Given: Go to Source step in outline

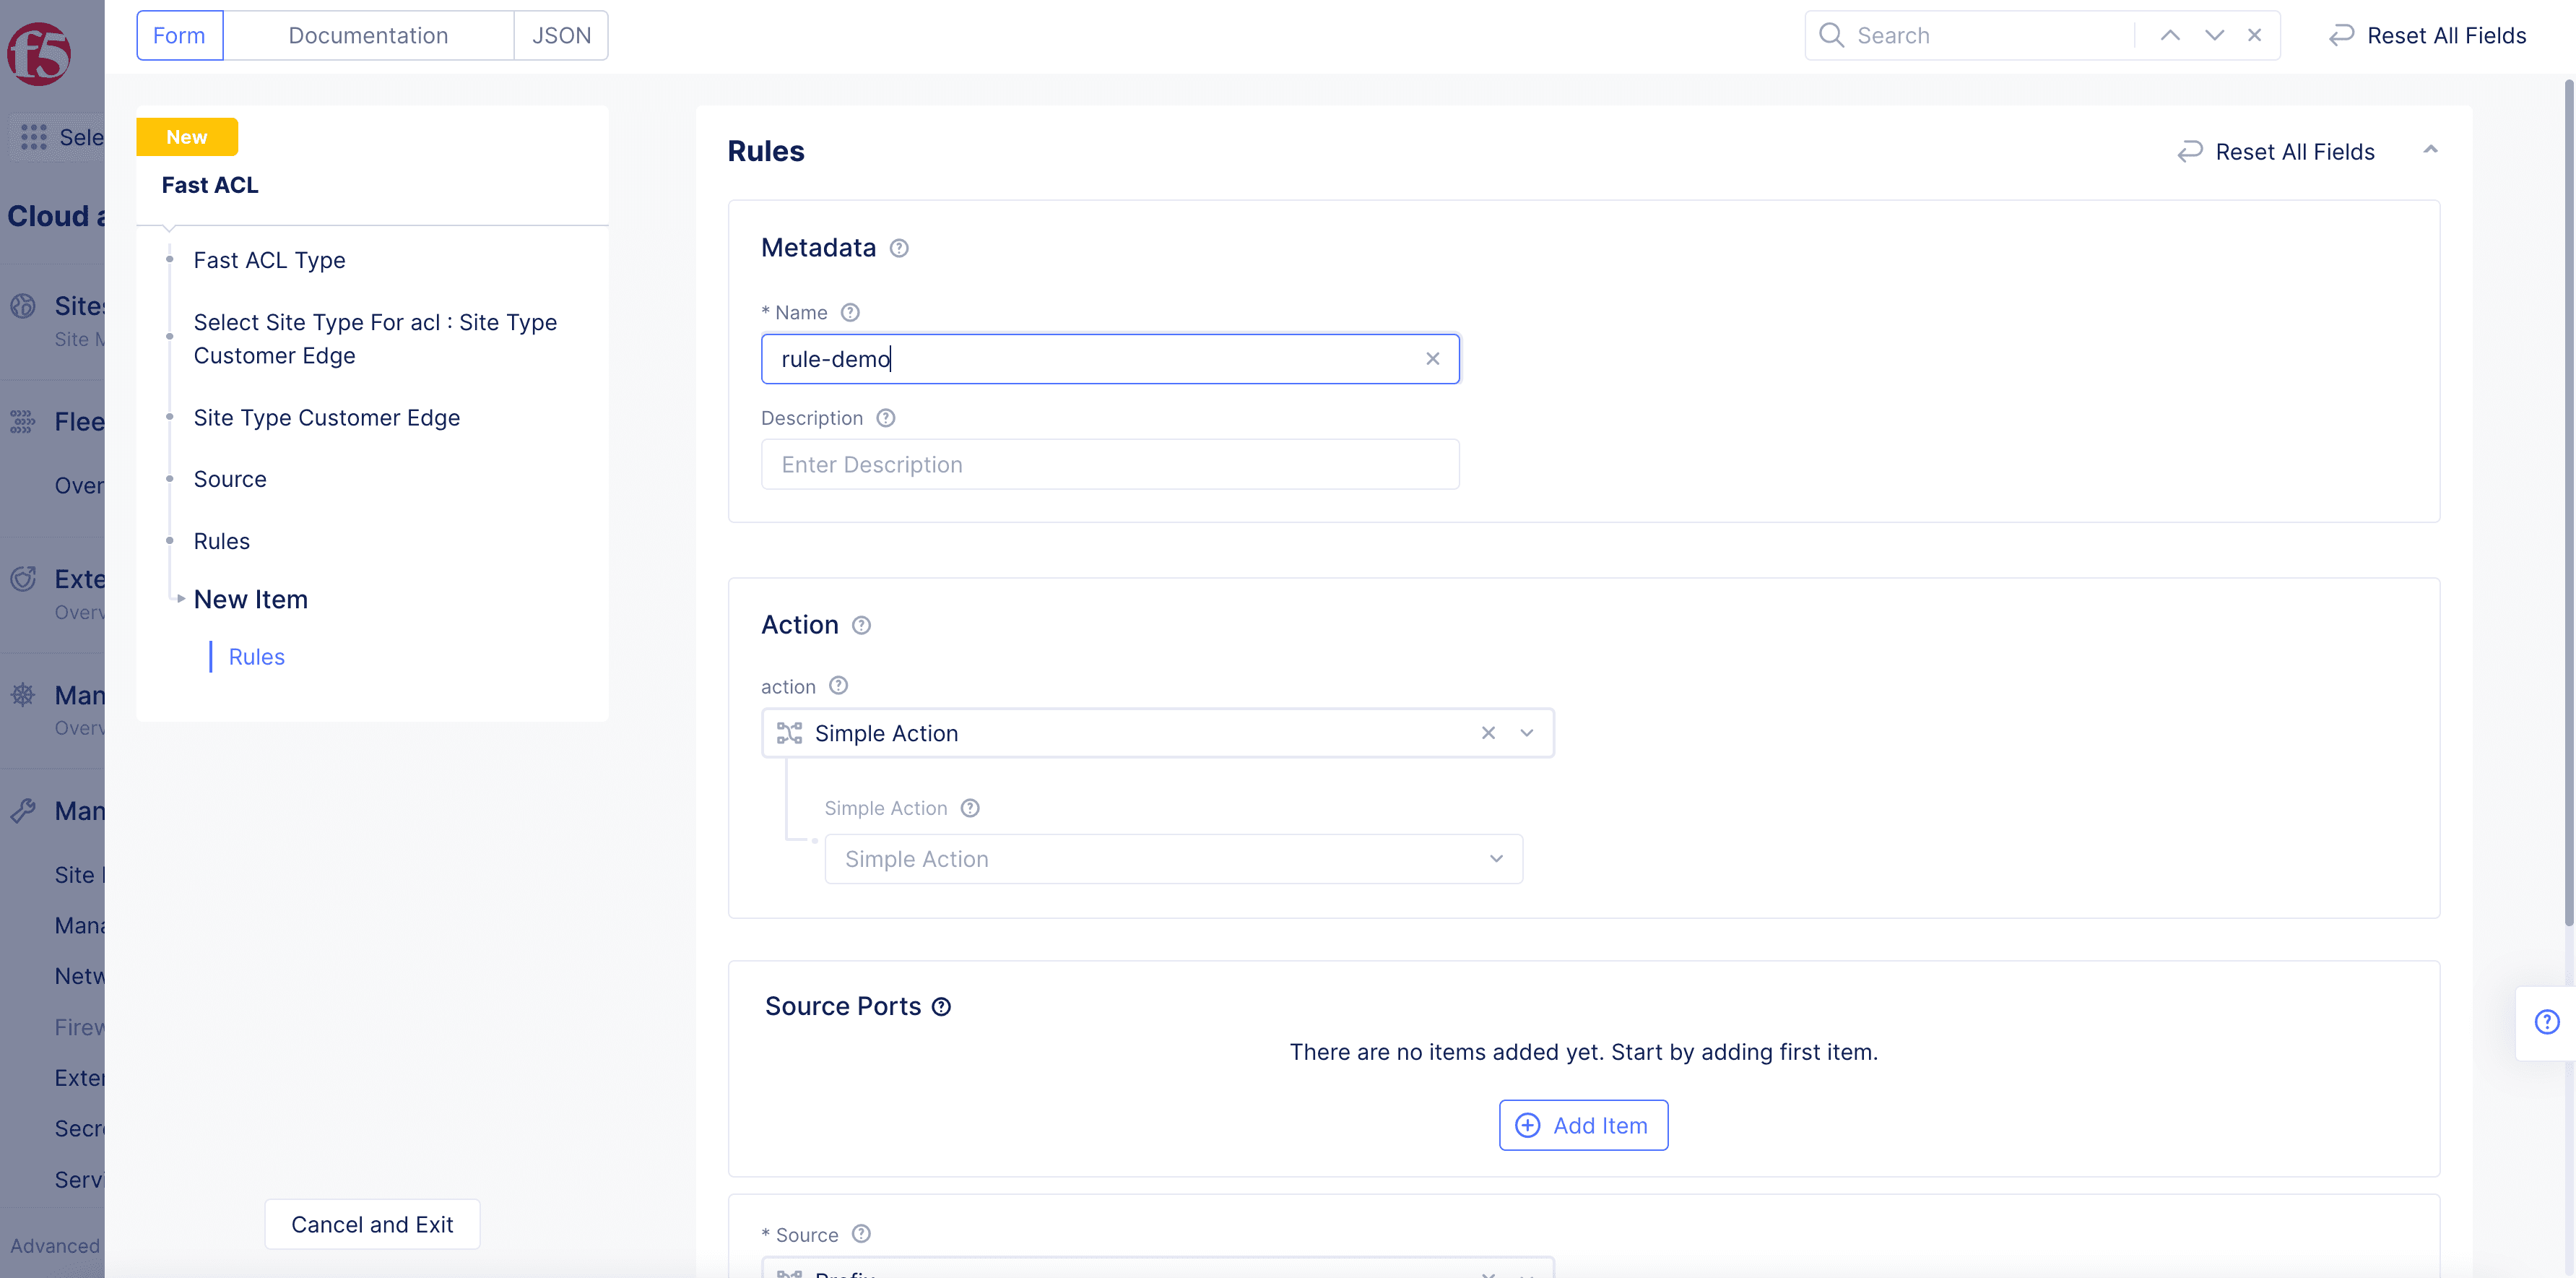Looking at the screenshot, I should [230, 479].
